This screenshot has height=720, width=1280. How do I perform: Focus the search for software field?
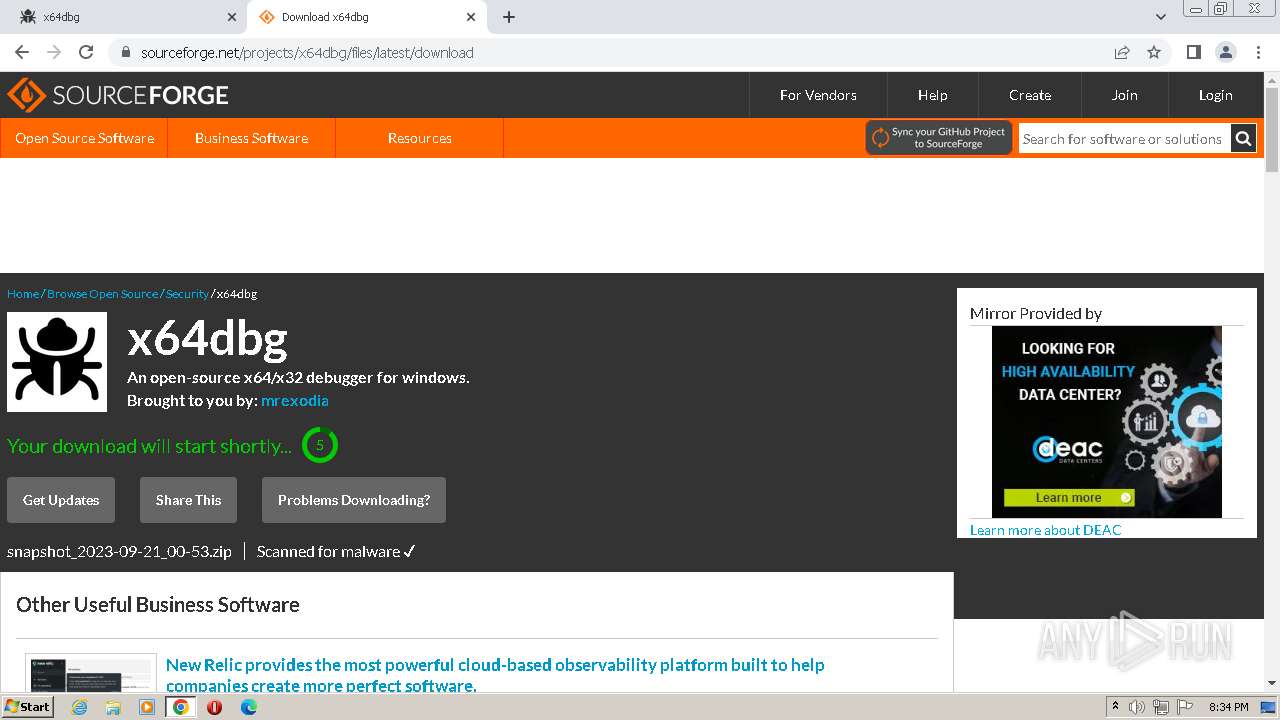pyautogui.click(x=1124, y=139)
